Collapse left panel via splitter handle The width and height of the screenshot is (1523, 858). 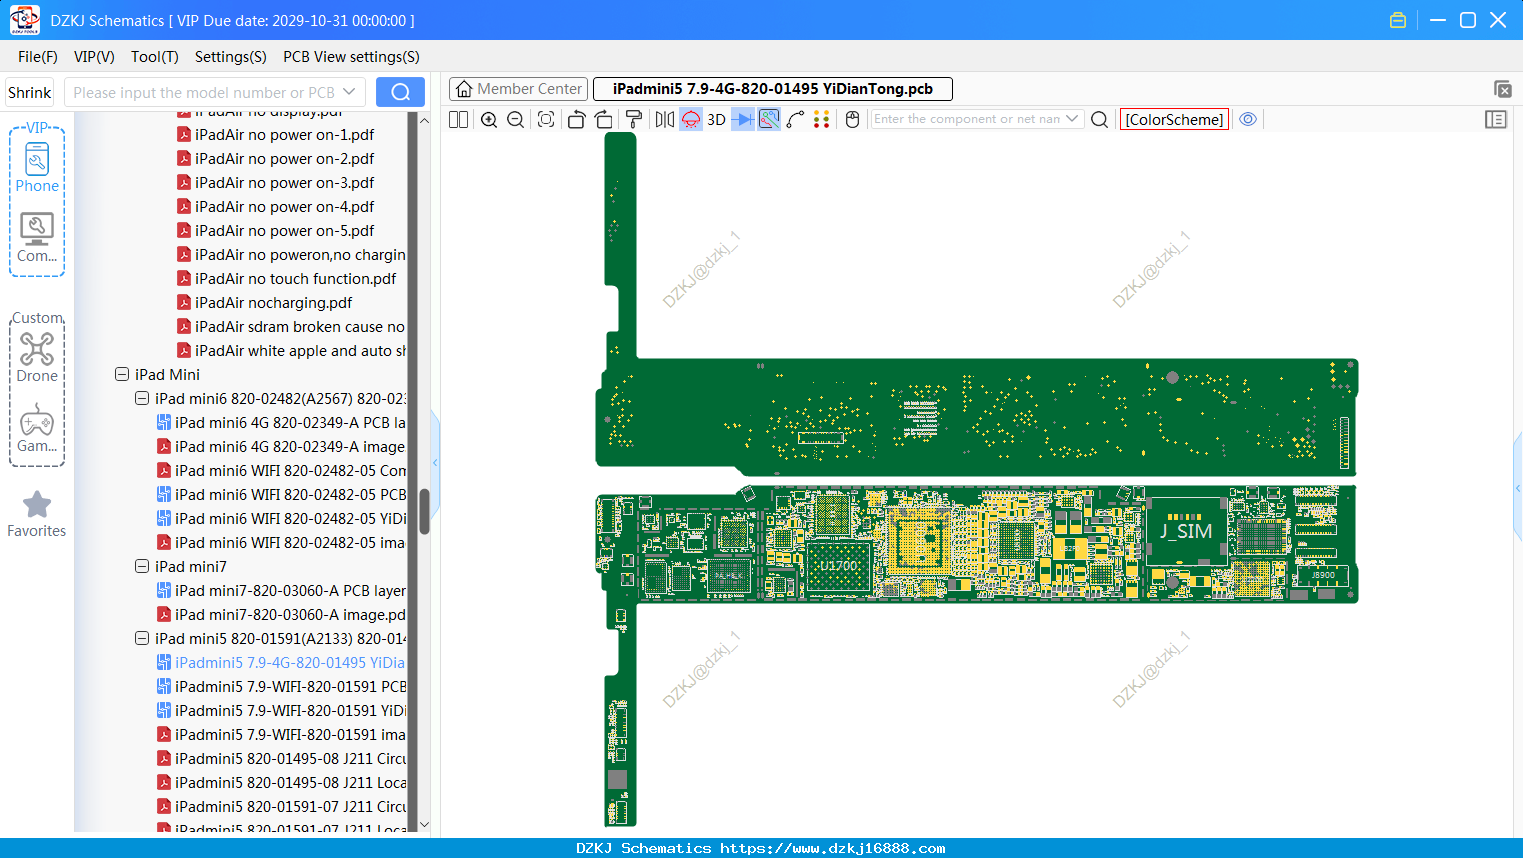(435, 463)
